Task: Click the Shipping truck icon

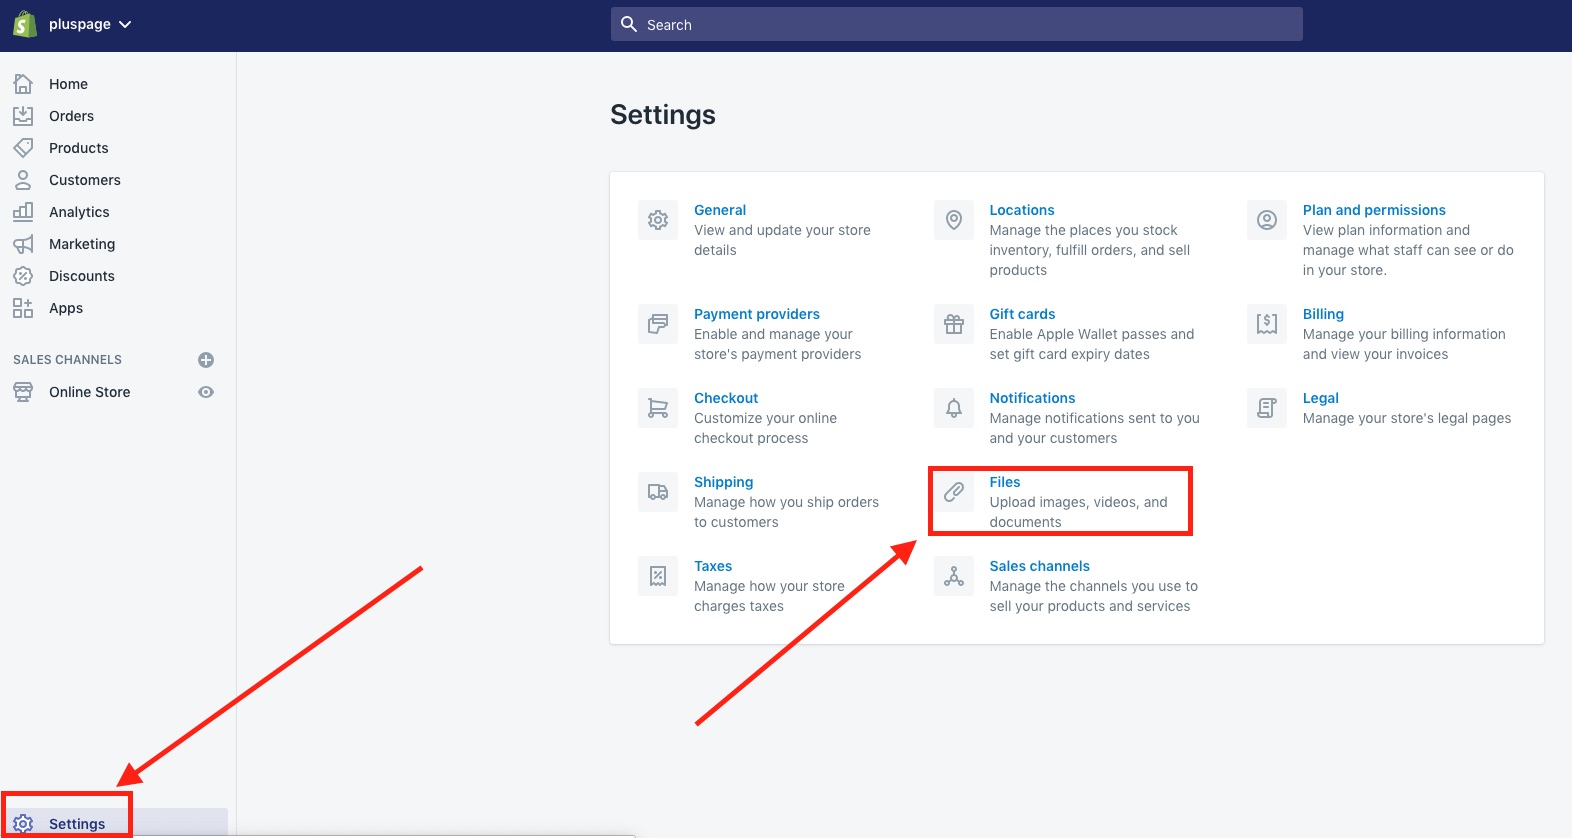Action: [658, 492]
